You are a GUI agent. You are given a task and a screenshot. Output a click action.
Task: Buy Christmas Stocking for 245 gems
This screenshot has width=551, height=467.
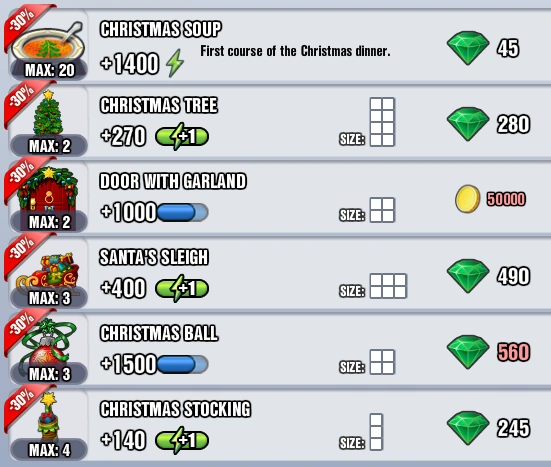coord(488,428)
